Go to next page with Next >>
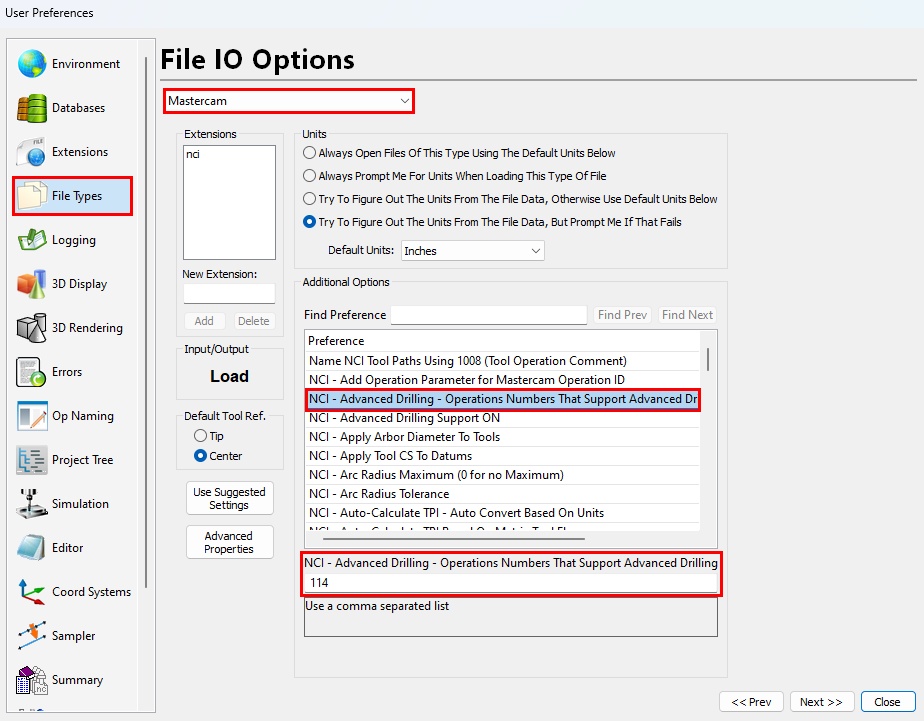This screenshot has height=721, width=924. (x=821, y=702)
